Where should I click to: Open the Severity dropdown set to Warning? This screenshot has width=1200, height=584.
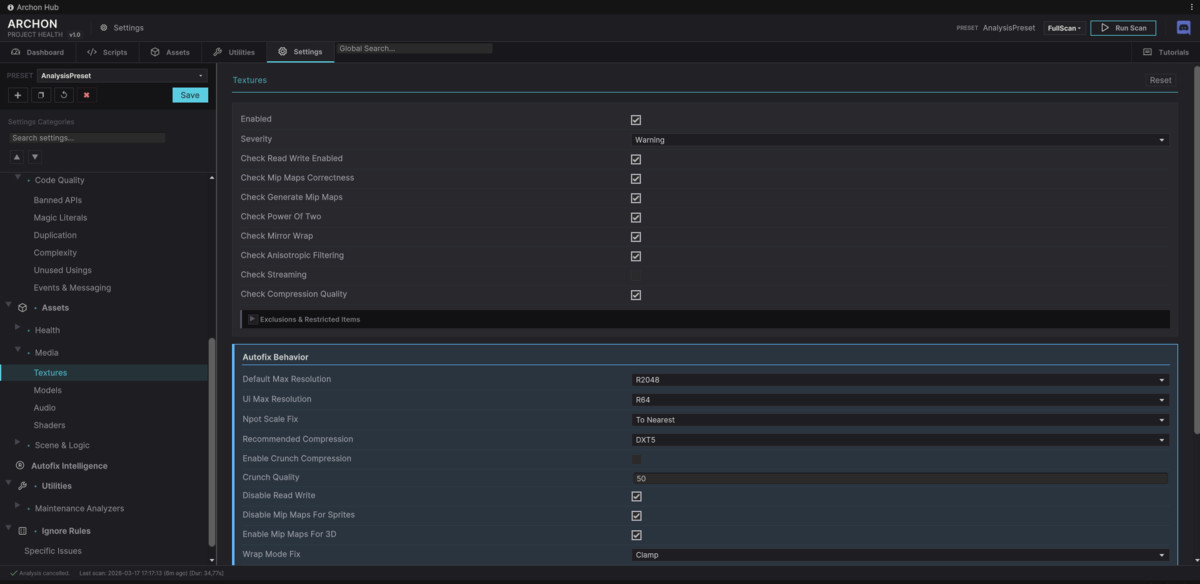point(900,140)
